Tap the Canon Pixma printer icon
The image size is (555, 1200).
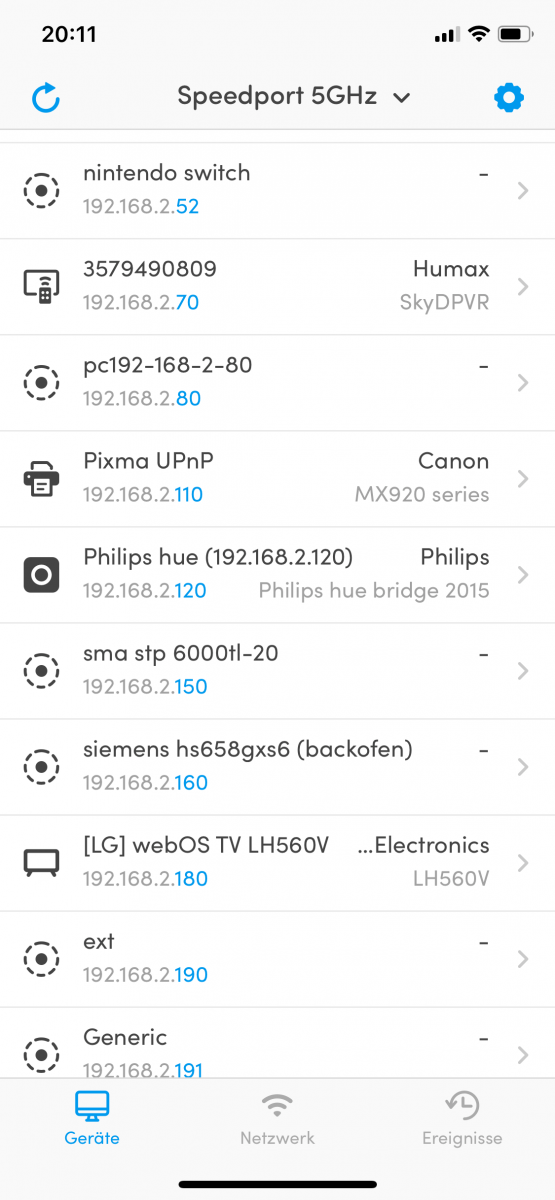click(41, 478)
